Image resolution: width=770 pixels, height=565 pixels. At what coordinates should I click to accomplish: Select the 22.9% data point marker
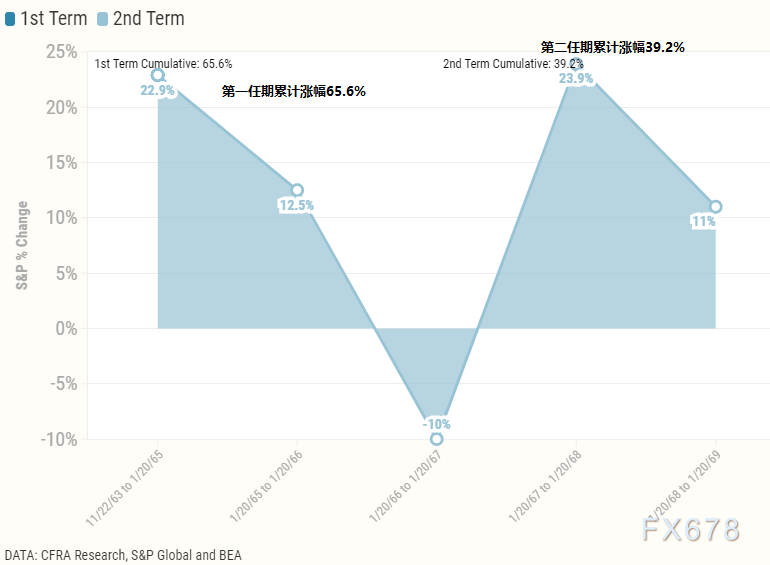click(x=158, y=75)
